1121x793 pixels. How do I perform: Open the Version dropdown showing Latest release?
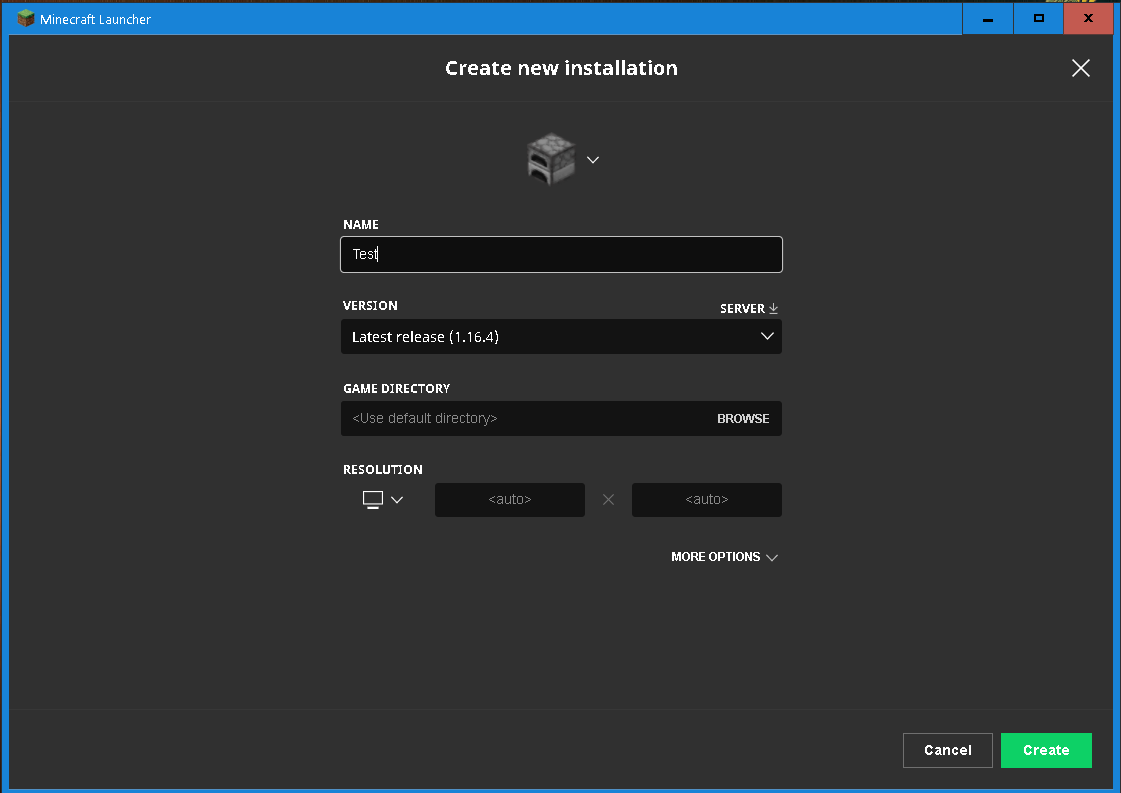pyautogui.click(x=561, y=337)
